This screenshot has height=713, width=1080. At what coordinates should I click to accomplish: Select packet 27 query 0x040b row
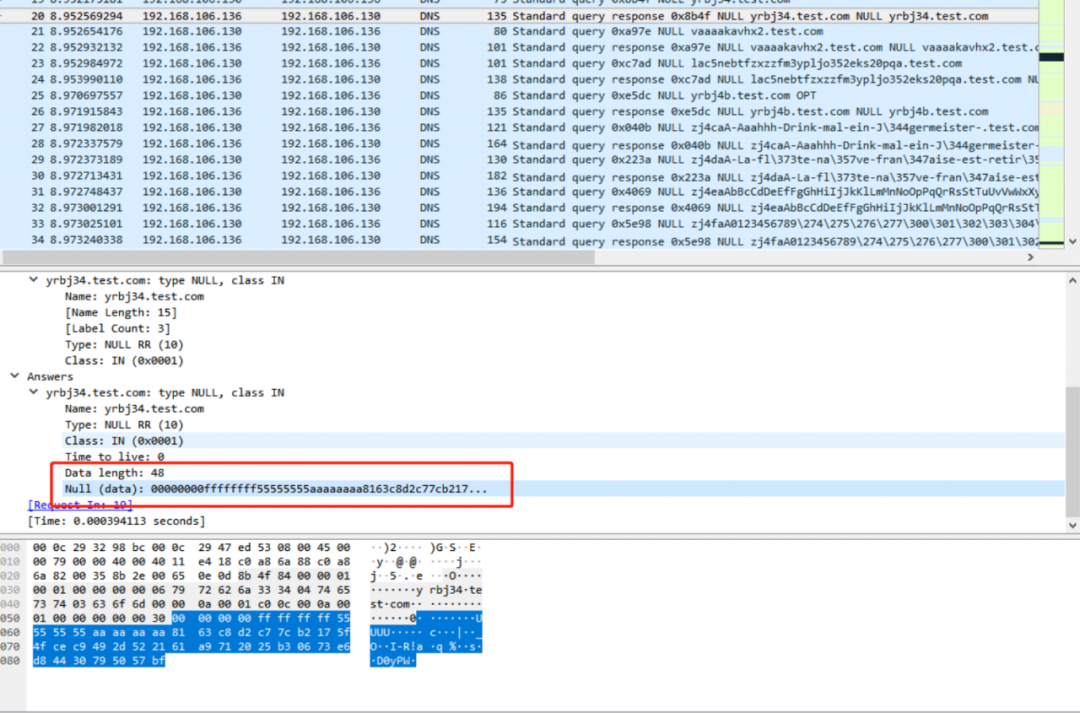click(x=519, y=127)
